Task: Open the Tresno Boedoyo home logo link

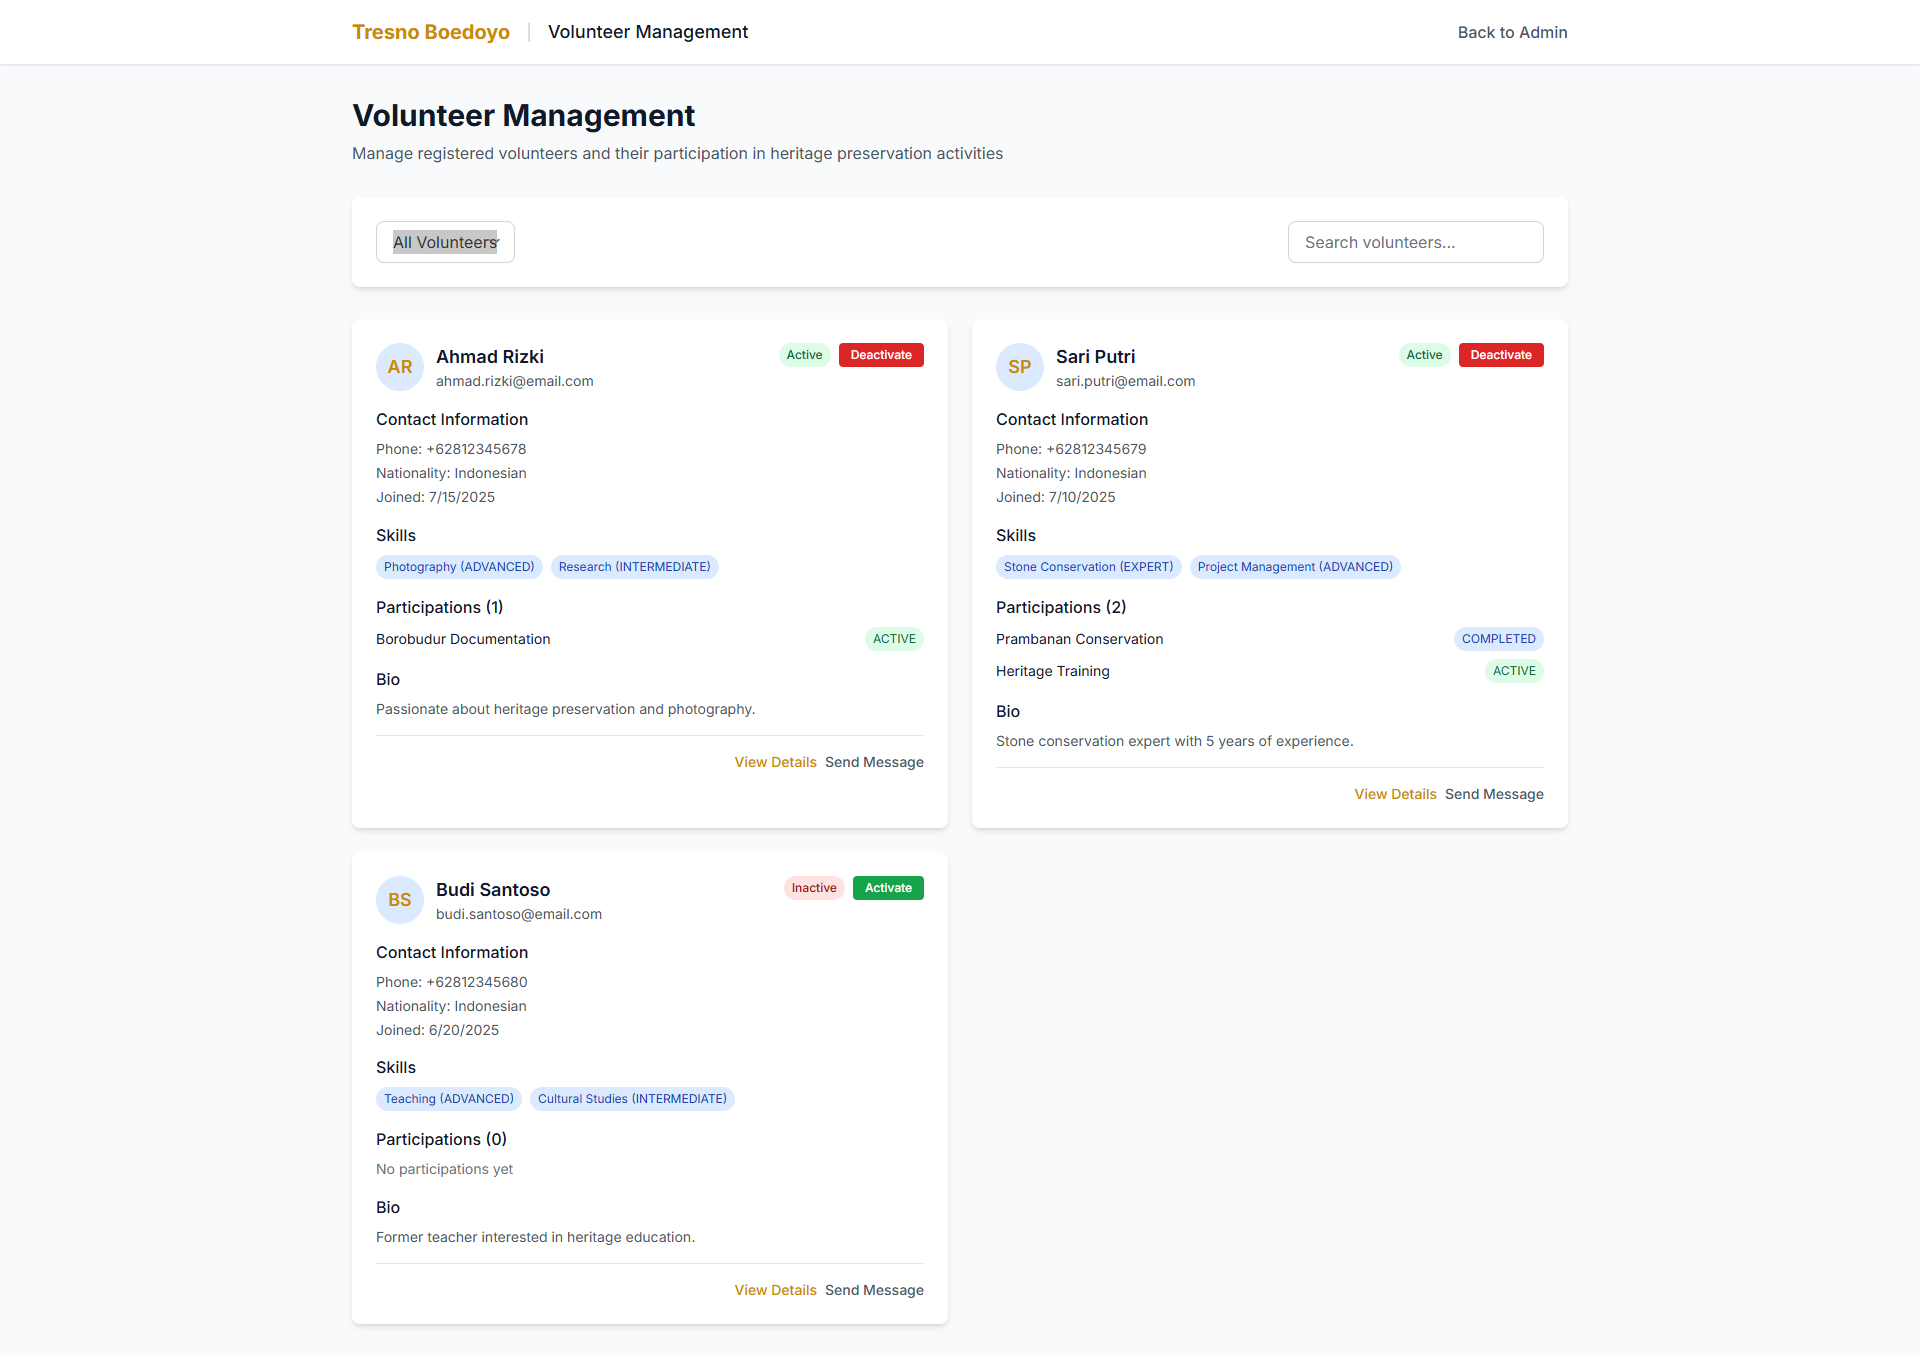Action: tap(431, 32)
